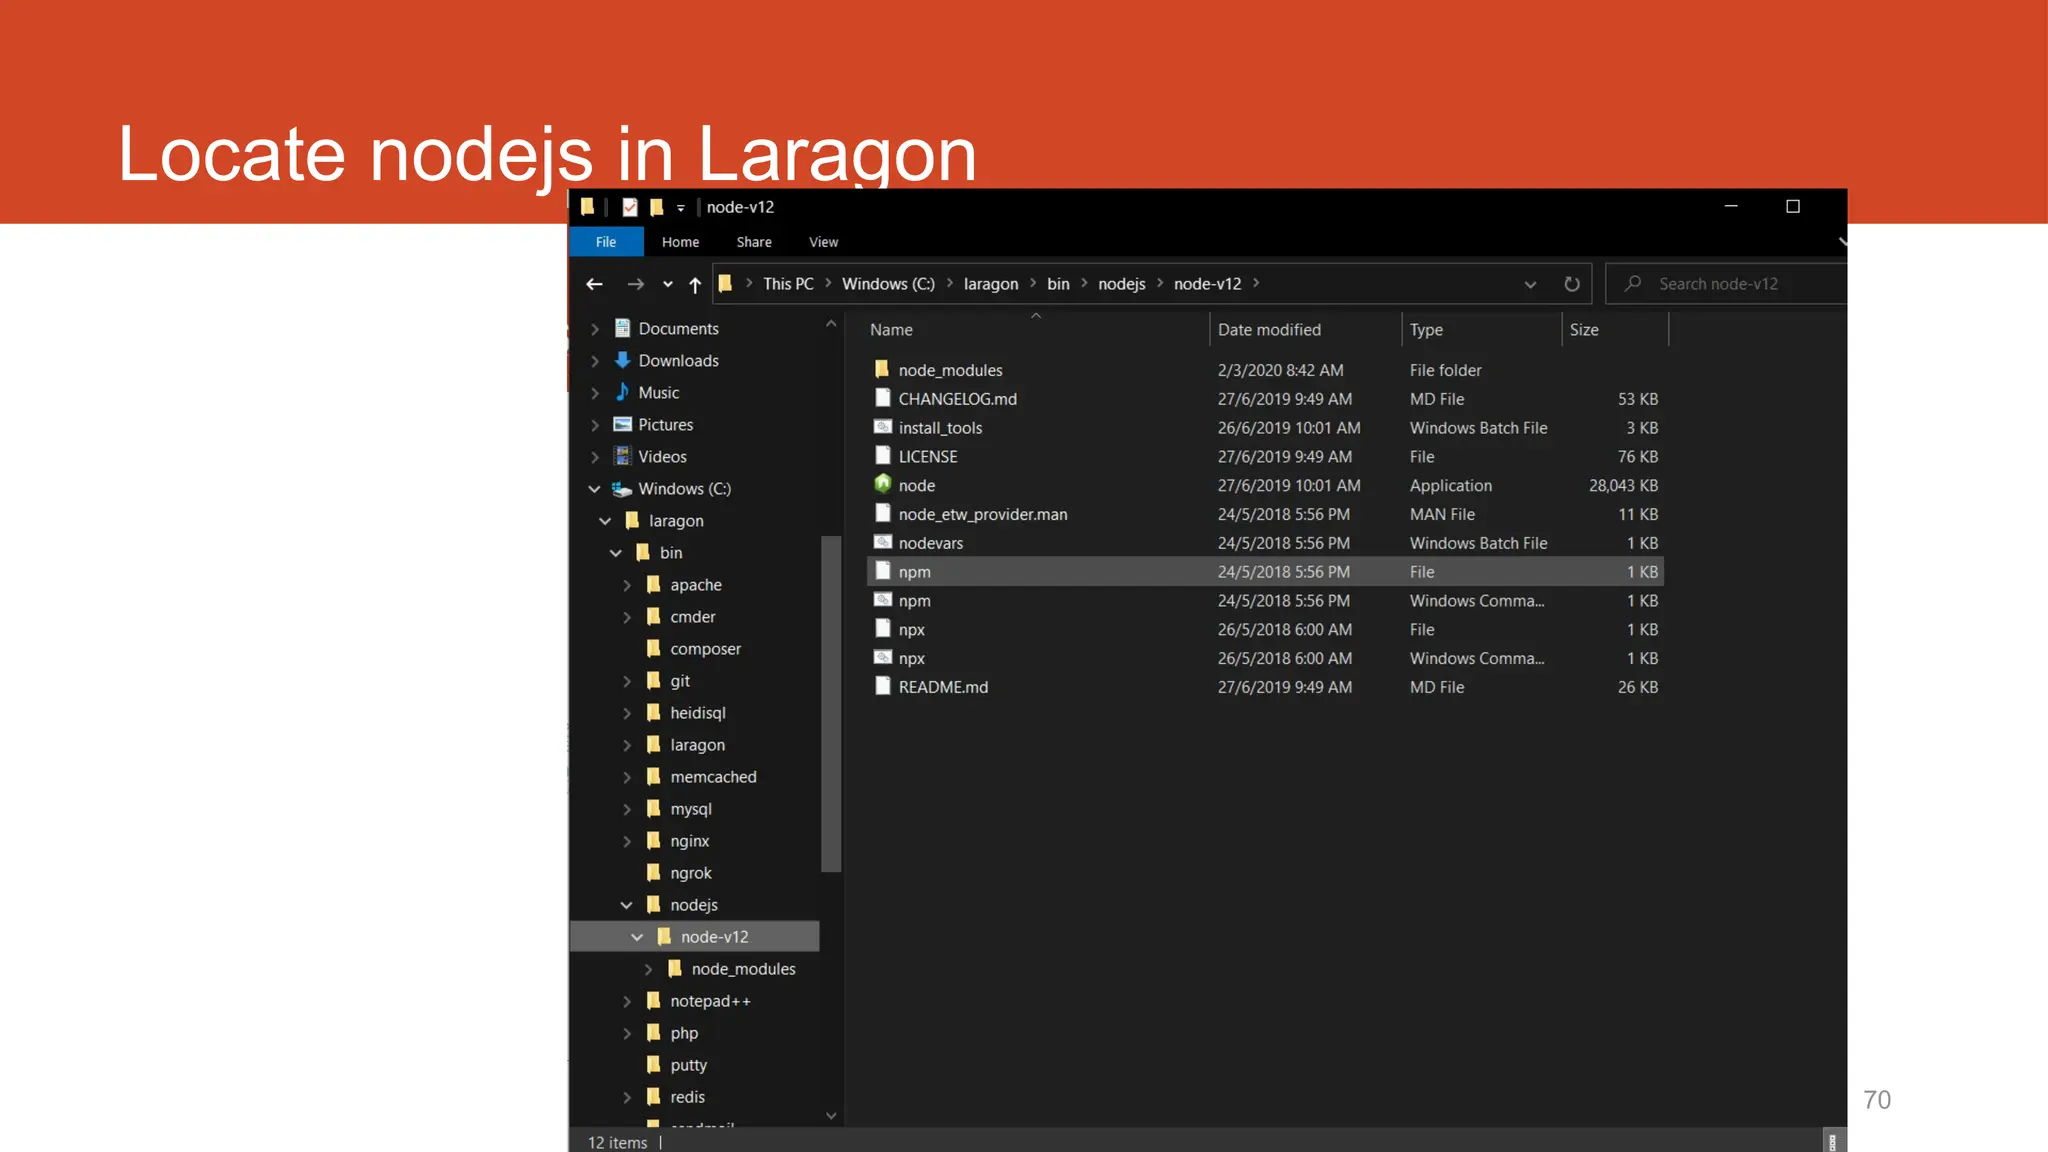Screen dimensions: 2048x1152
Task: Click the mysql folder icon in tree
Action: click(x=654, y=808)
